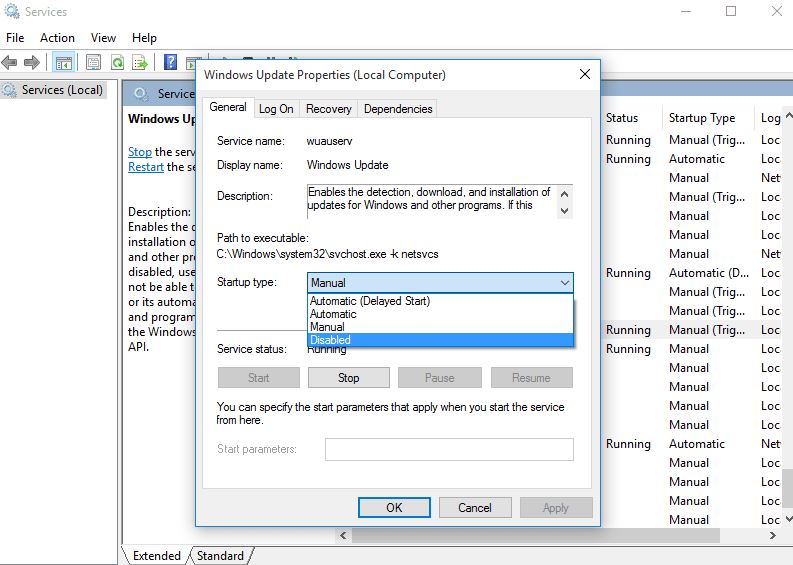Close the Windows Update Properties dialog
The width and height of the screenshot is (793, 565).
coord(584,74)
